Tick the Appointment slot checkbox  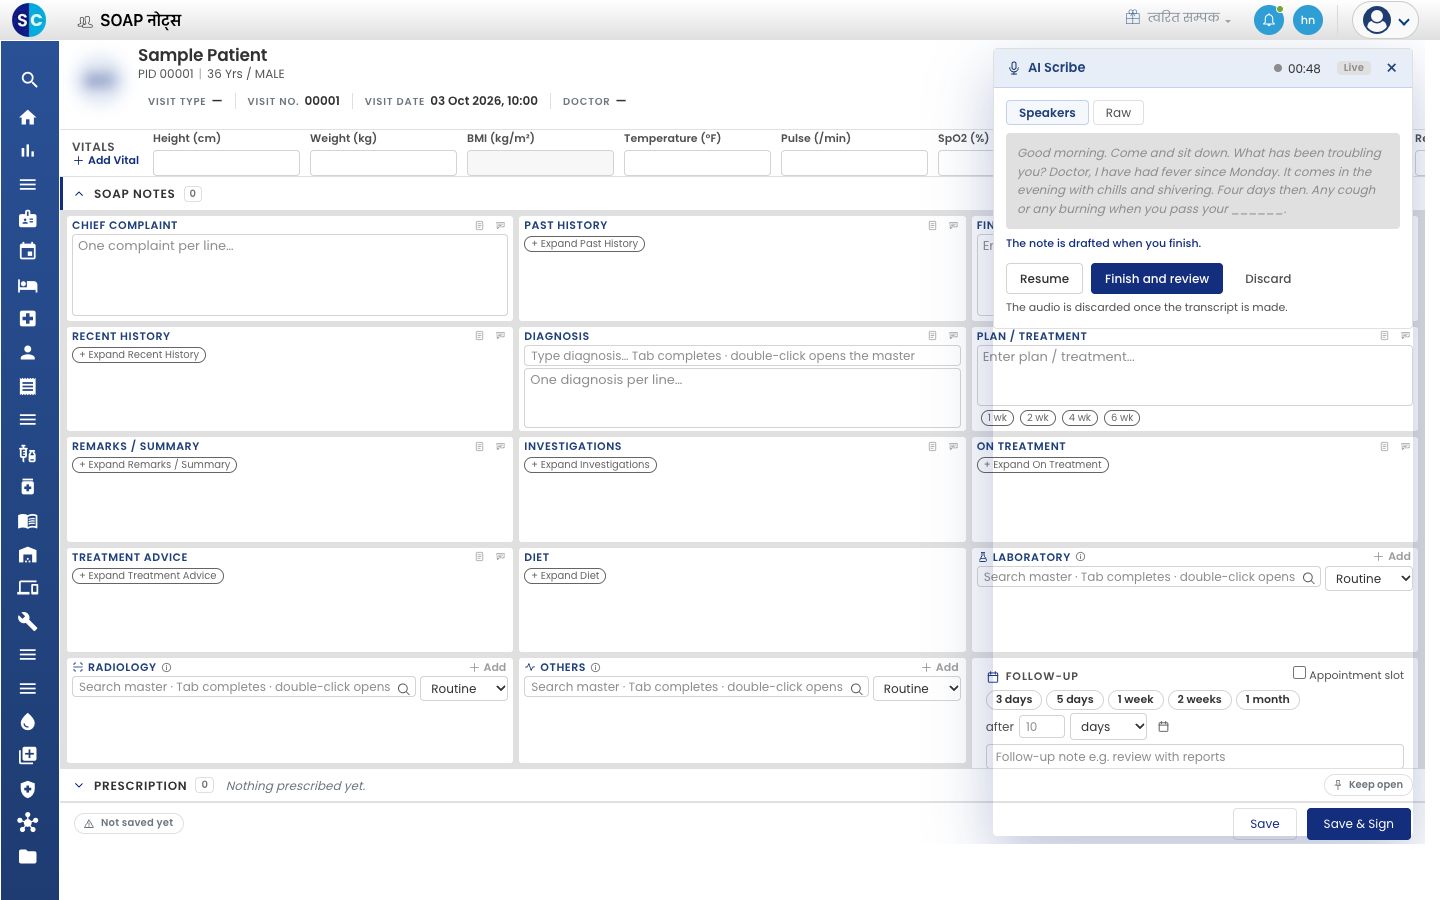click(1299, 673)
